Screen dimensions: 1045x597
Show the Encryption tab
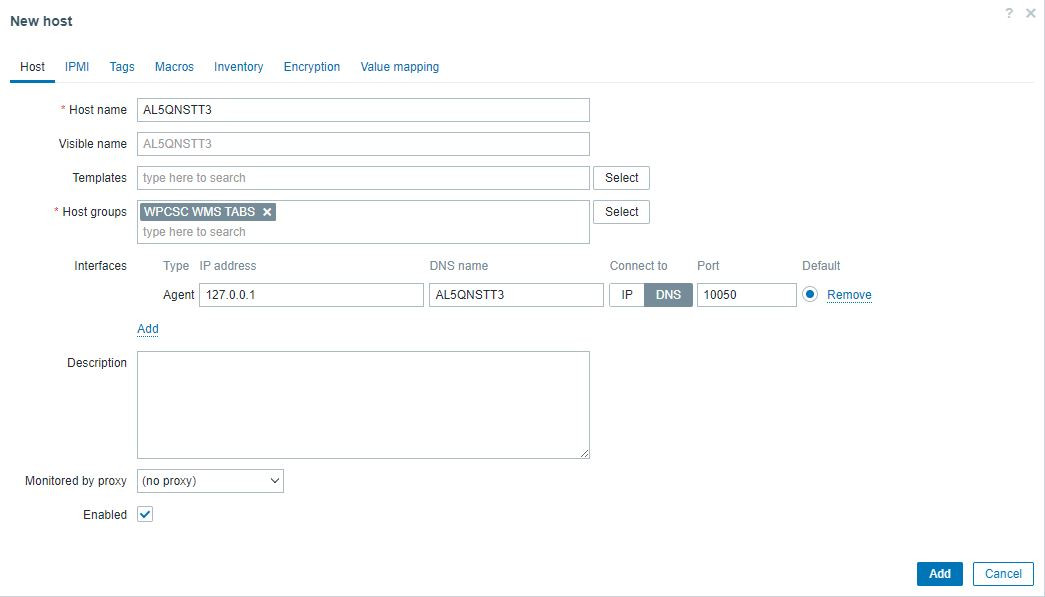tap(312, 67)
